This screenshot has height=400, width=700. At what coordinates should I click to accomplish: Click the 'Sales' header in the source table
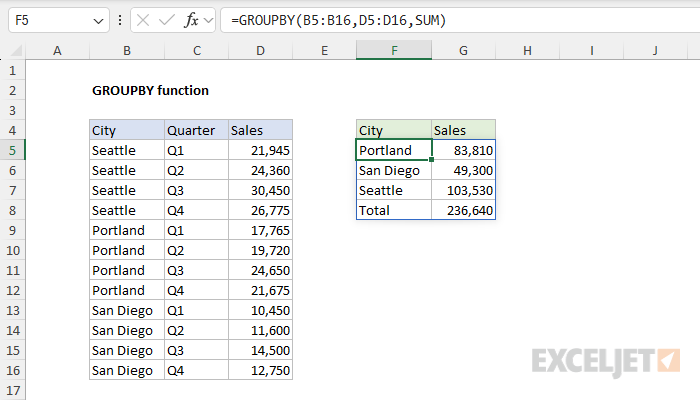[x=260, y=130]
